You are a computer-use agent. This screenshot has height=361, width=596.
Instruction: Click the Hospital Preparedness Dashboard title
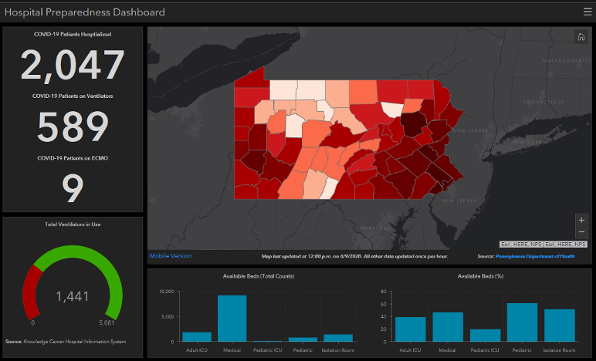tap(85, 12)
